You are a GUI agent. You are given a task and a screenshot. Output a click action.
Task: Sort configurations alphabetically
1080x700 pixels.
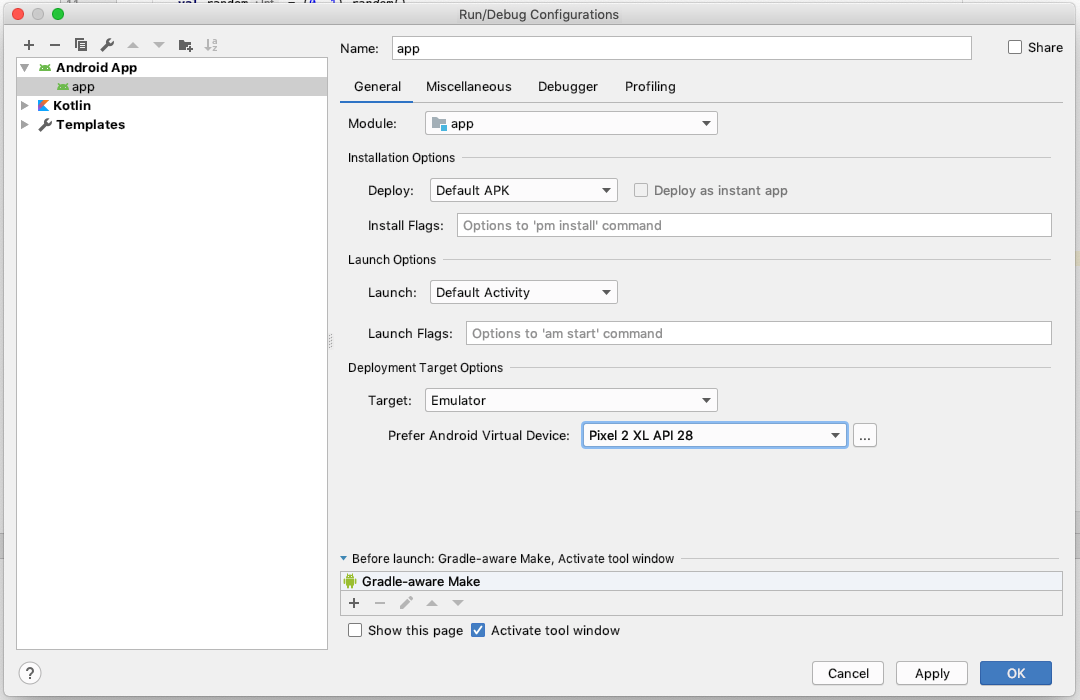(211, 45)
